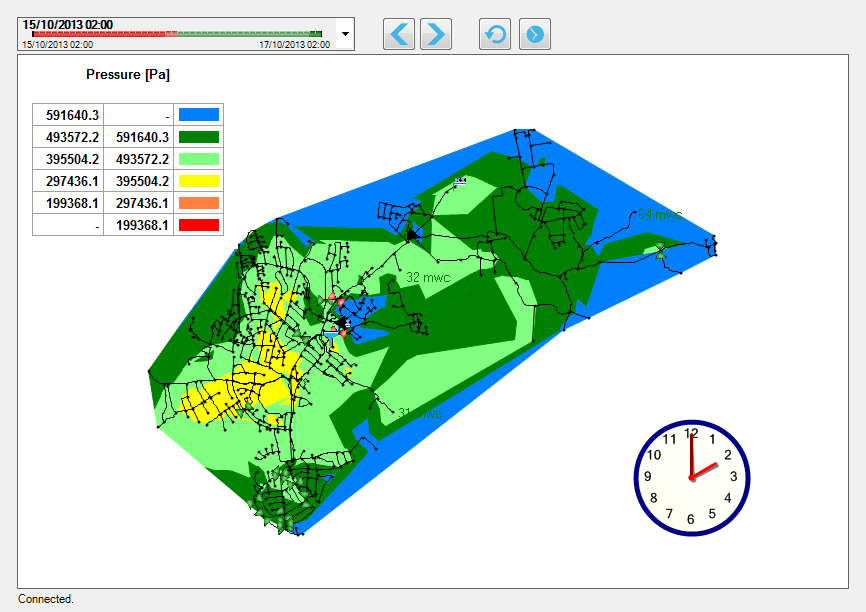
Task: Click the 591640.3 legend lower bound cell
Action: click(x=68, y=115)
